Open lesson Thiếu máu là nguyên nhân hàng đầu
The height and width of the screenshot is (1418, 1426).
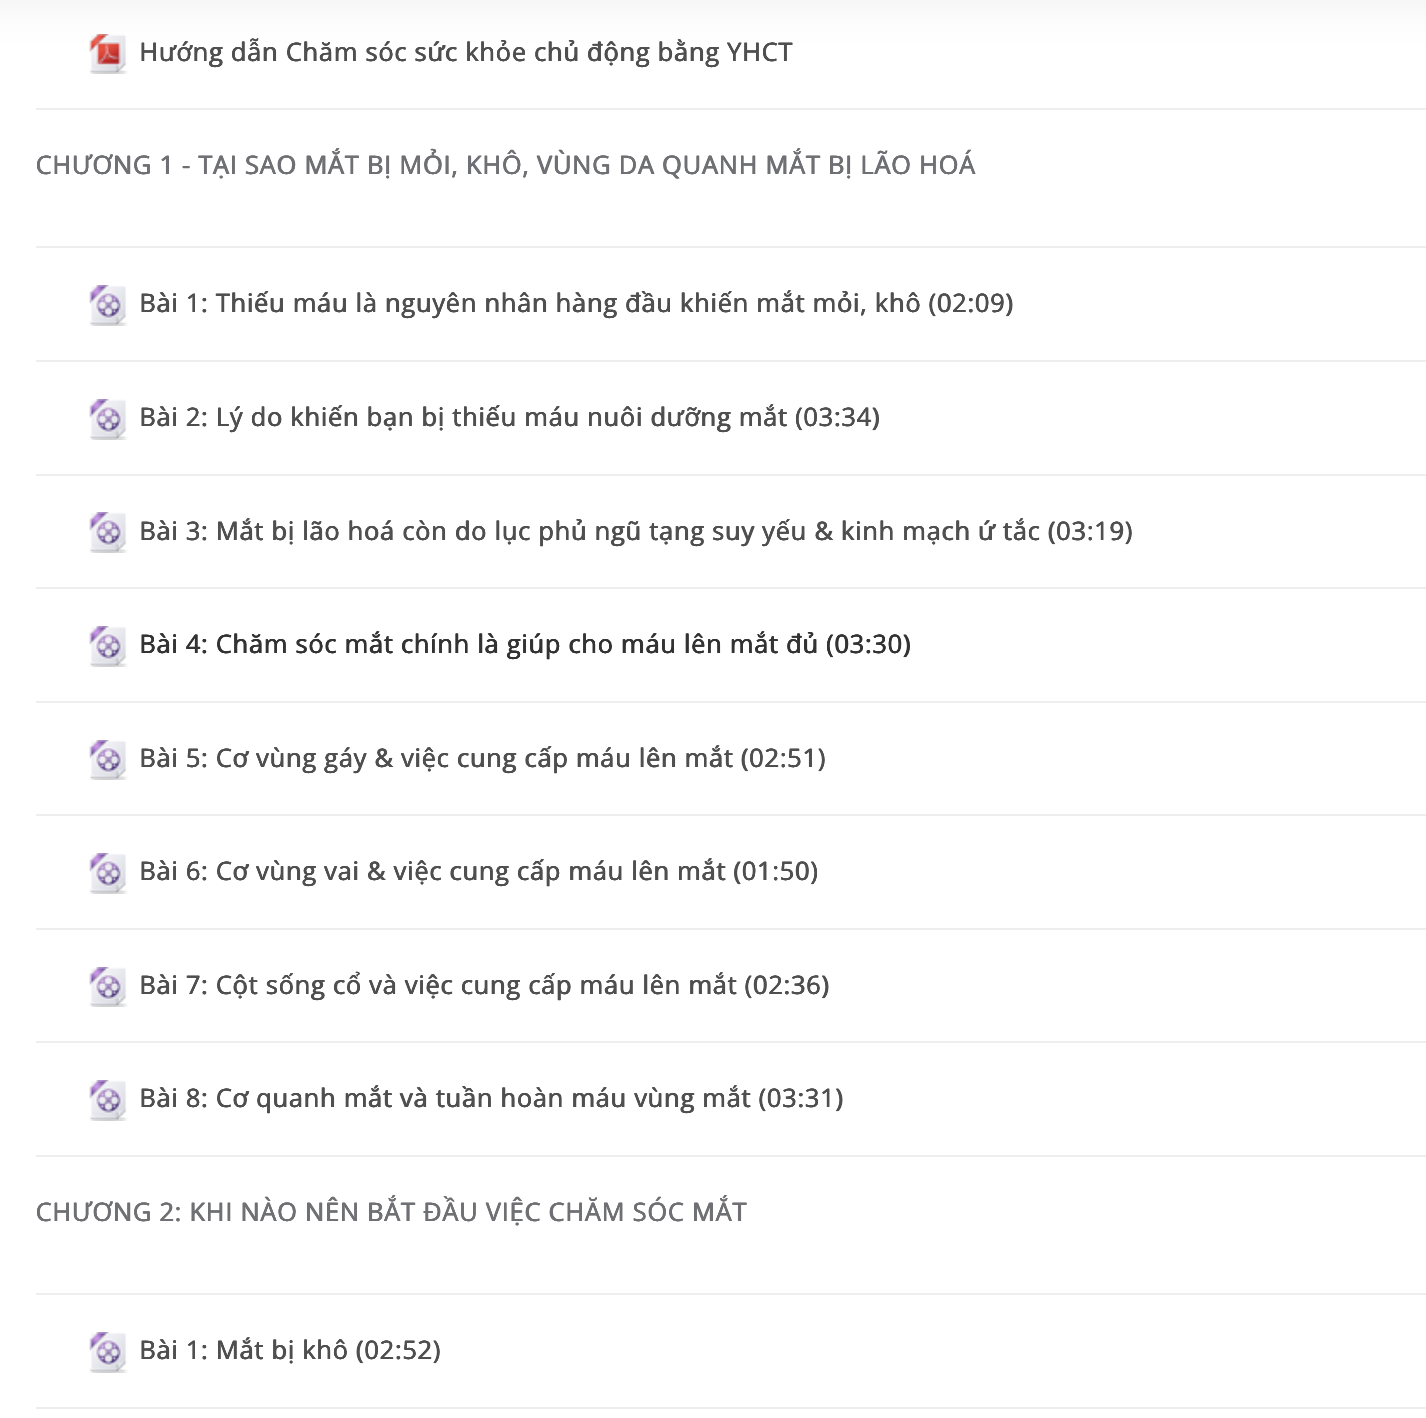(x=576, y=303)
